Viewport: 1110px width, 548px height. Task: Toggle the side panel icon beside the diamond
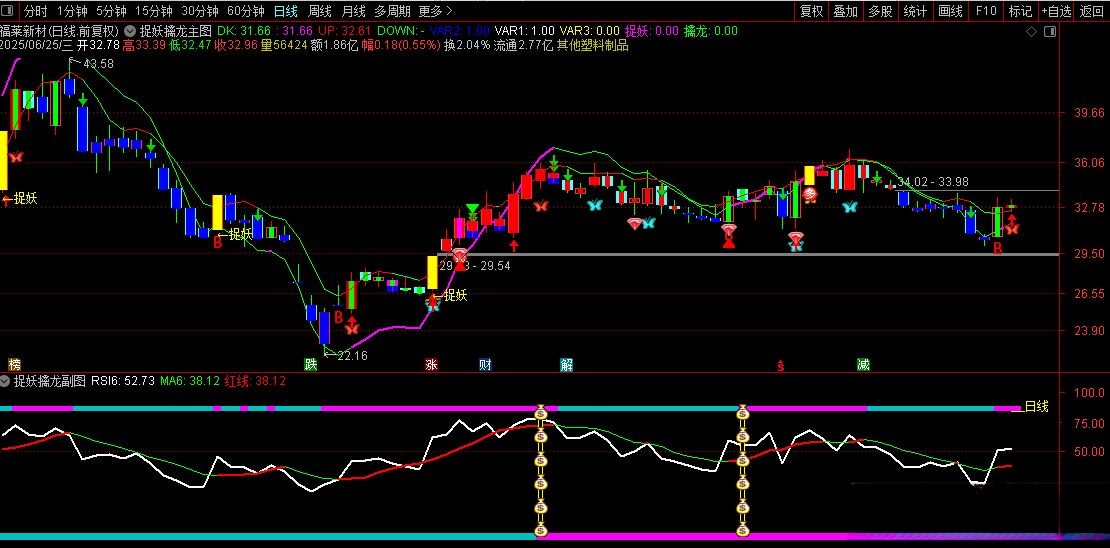pyautogui.click(x=1048, y=31)
